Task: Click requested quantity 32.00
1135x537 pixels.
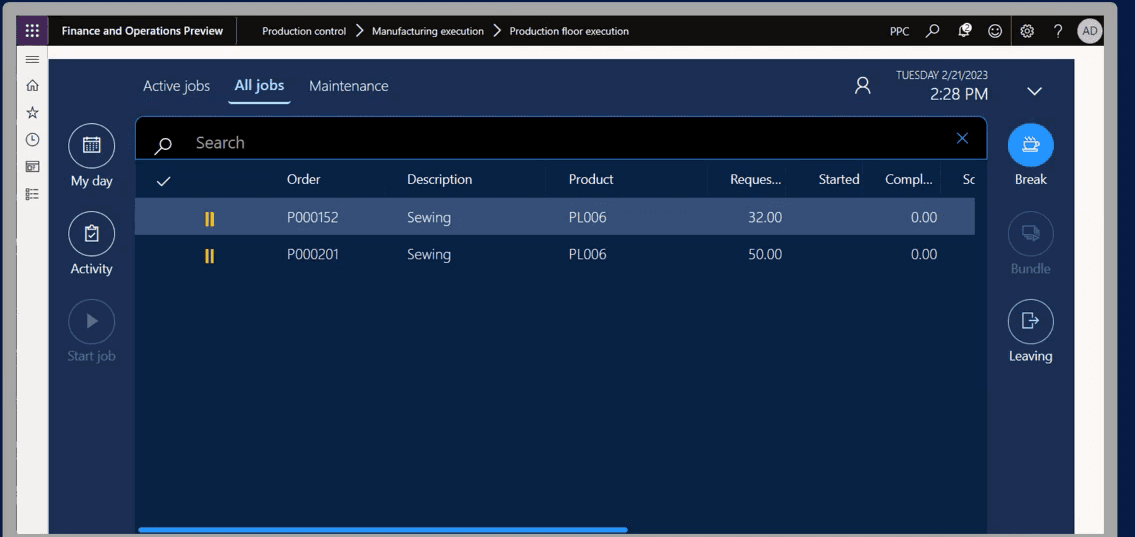Action: [765, 217]
